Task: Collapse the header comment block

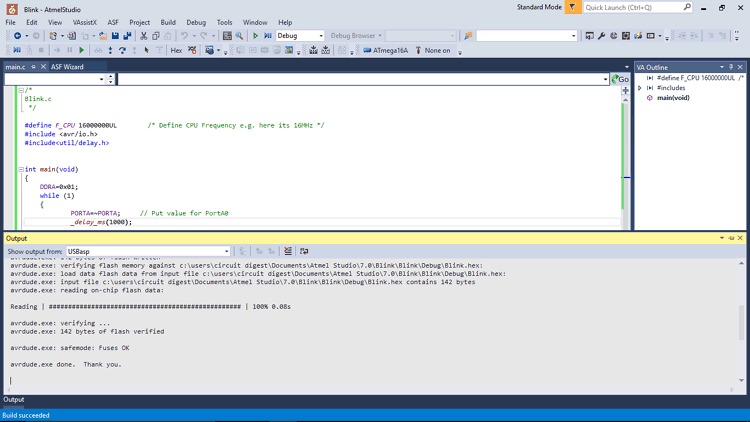Action: 21,90
